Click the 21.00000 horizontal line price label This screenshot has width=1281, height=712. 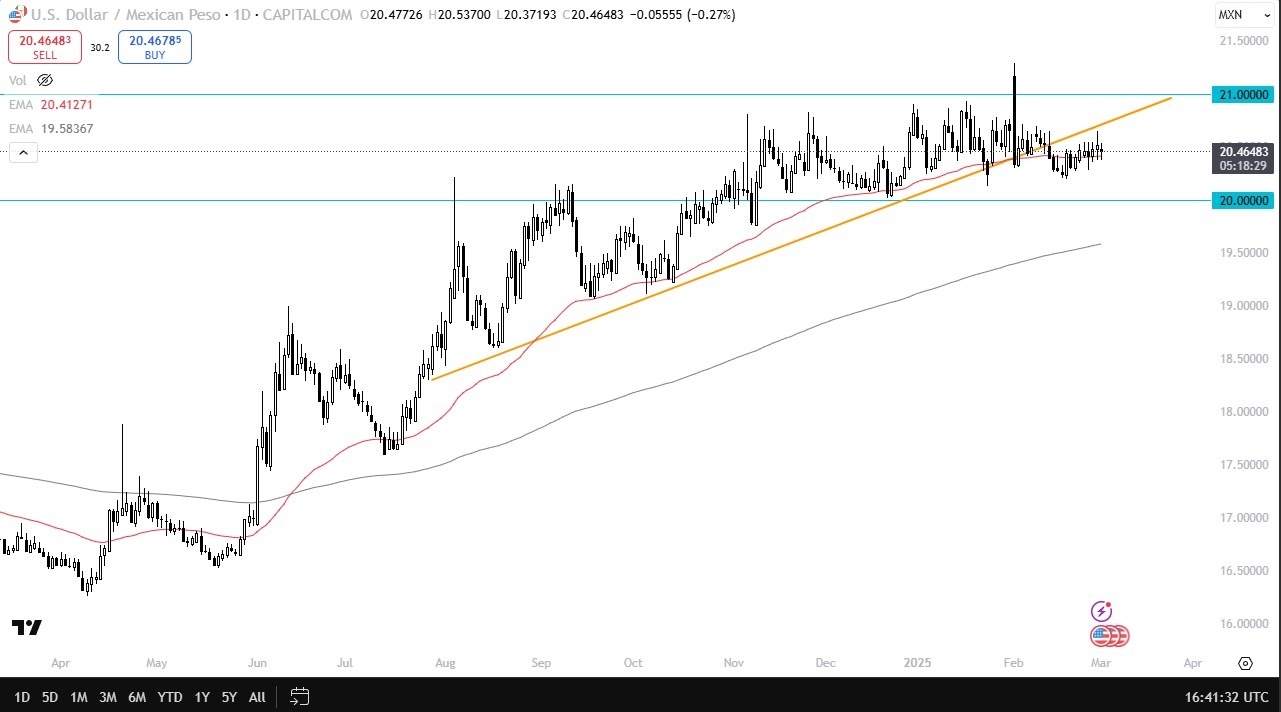tap(1243, 94)
